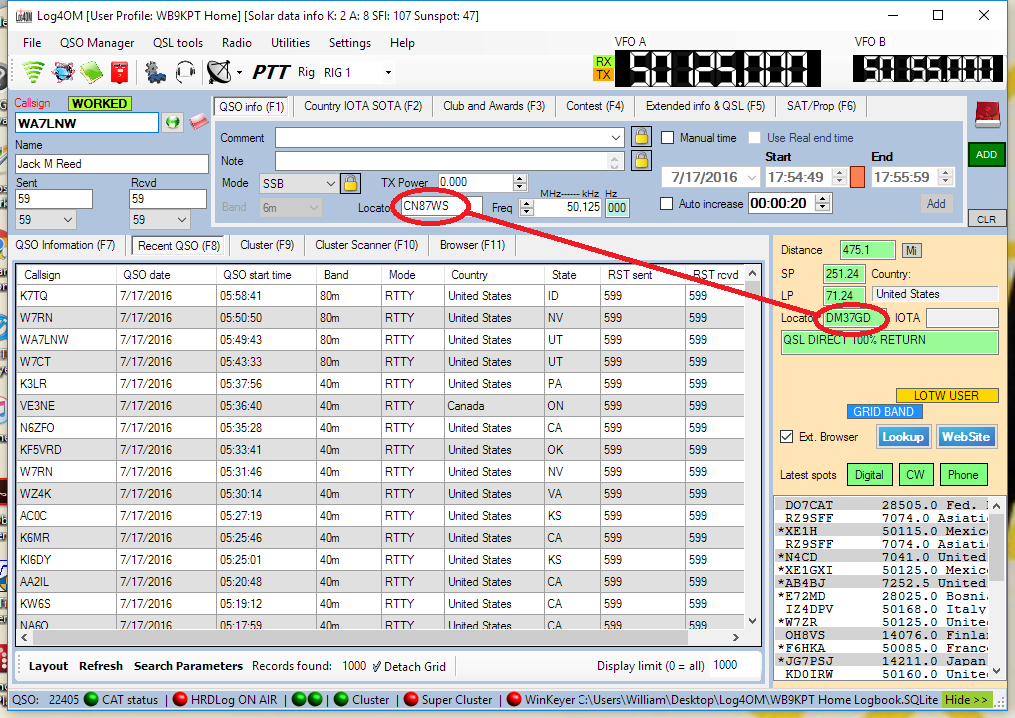The height and width of the screenshot is (718, 1015).
Task: Select the DO7CAT spot in Latest spots
Action: click(x=883, y=505)
